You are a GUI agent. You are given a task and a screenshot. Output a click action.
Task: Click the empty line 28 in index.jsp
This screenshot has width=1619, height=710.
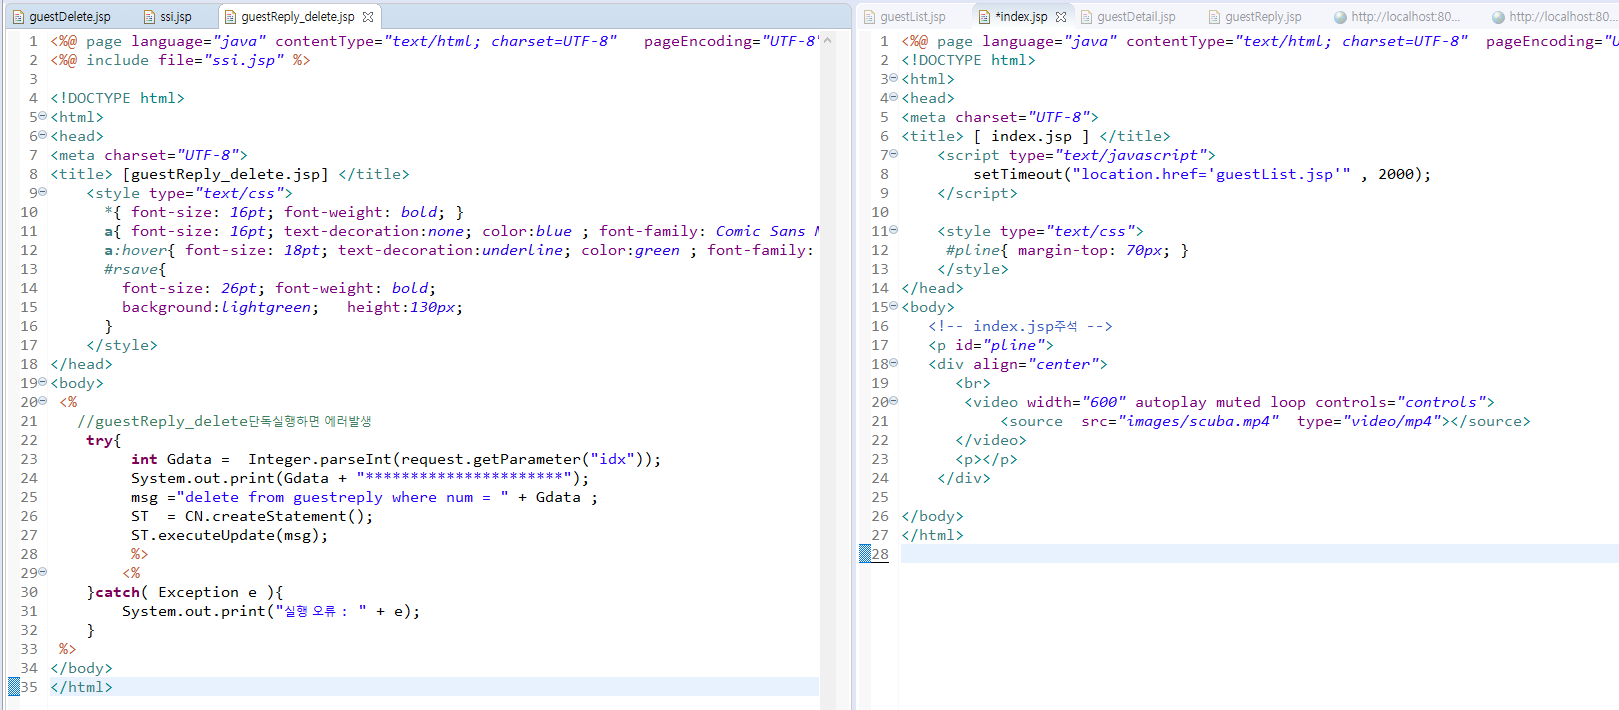pos(1259,554)
